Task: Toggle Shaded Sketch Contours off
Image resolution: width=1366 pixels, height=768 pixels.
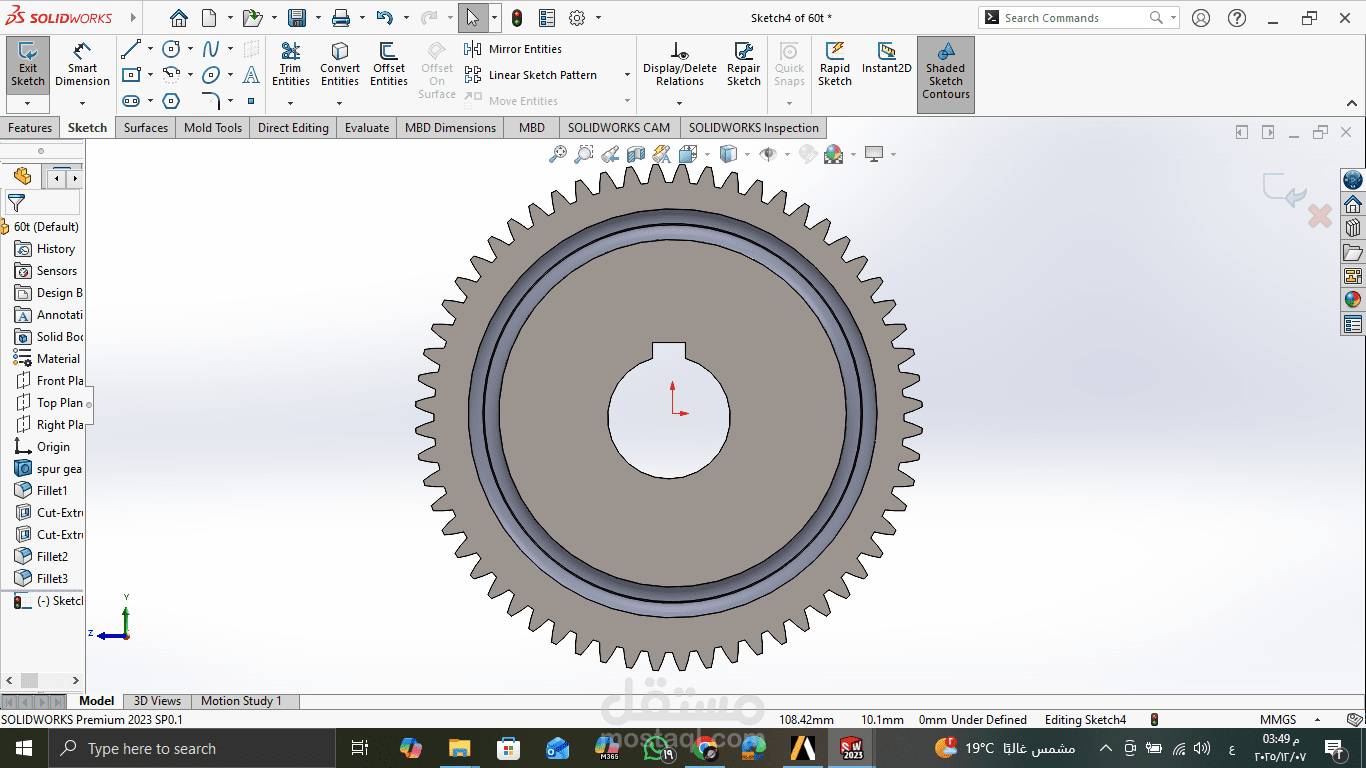Action: coord(945,70)
